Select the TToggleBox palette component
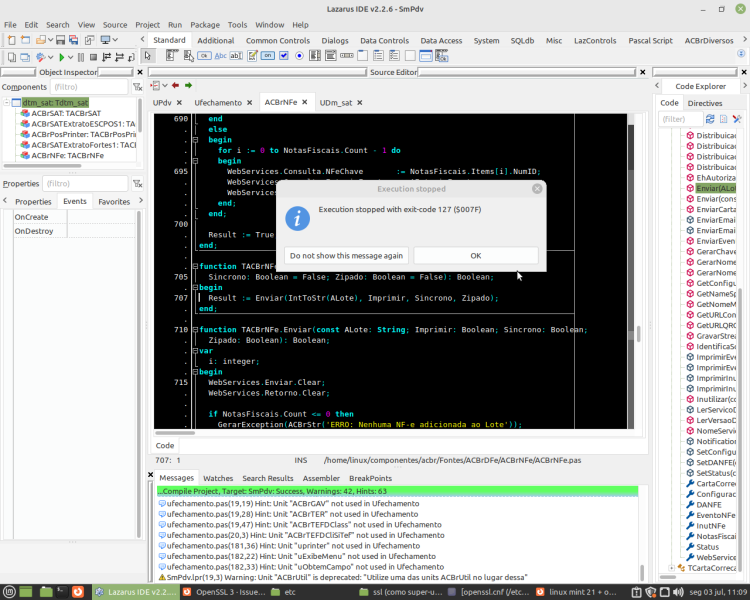The height and width of the screenshot is (600, 750). (268, 56)
